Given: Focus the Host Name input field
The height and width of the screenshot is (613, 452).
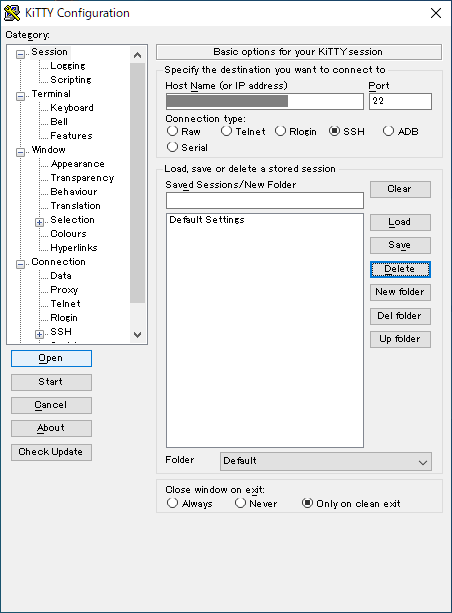Looking at the screenshot, I should [265, 101].
